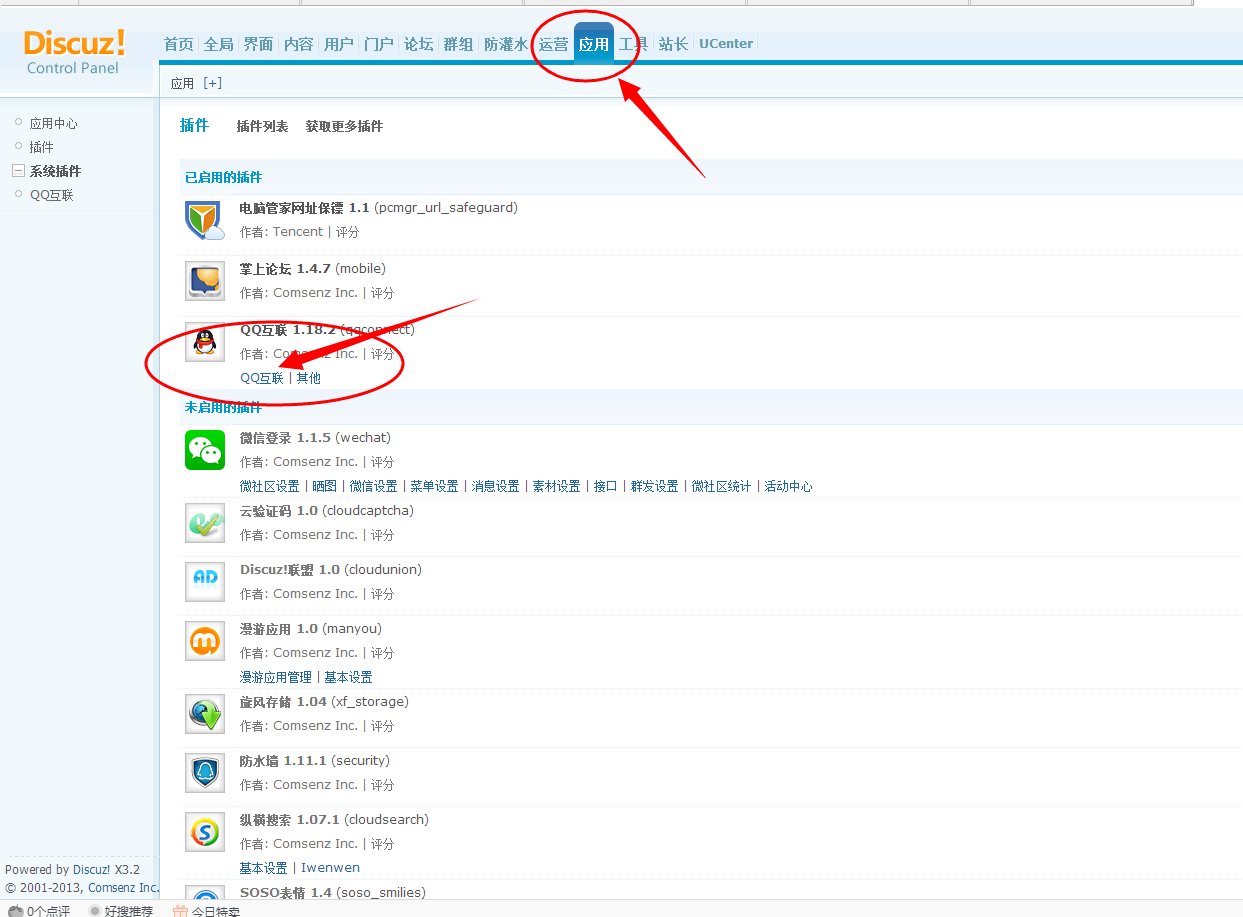1243x917 pixels.
Task: Click the 防水墙 security plugin icon
Action: tap(205, 773)
